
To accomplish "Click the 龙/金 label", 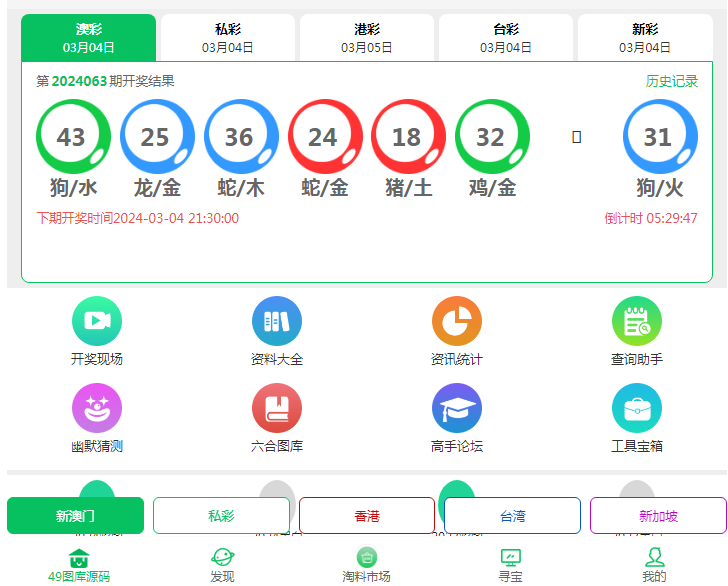I will click(157, 188).
